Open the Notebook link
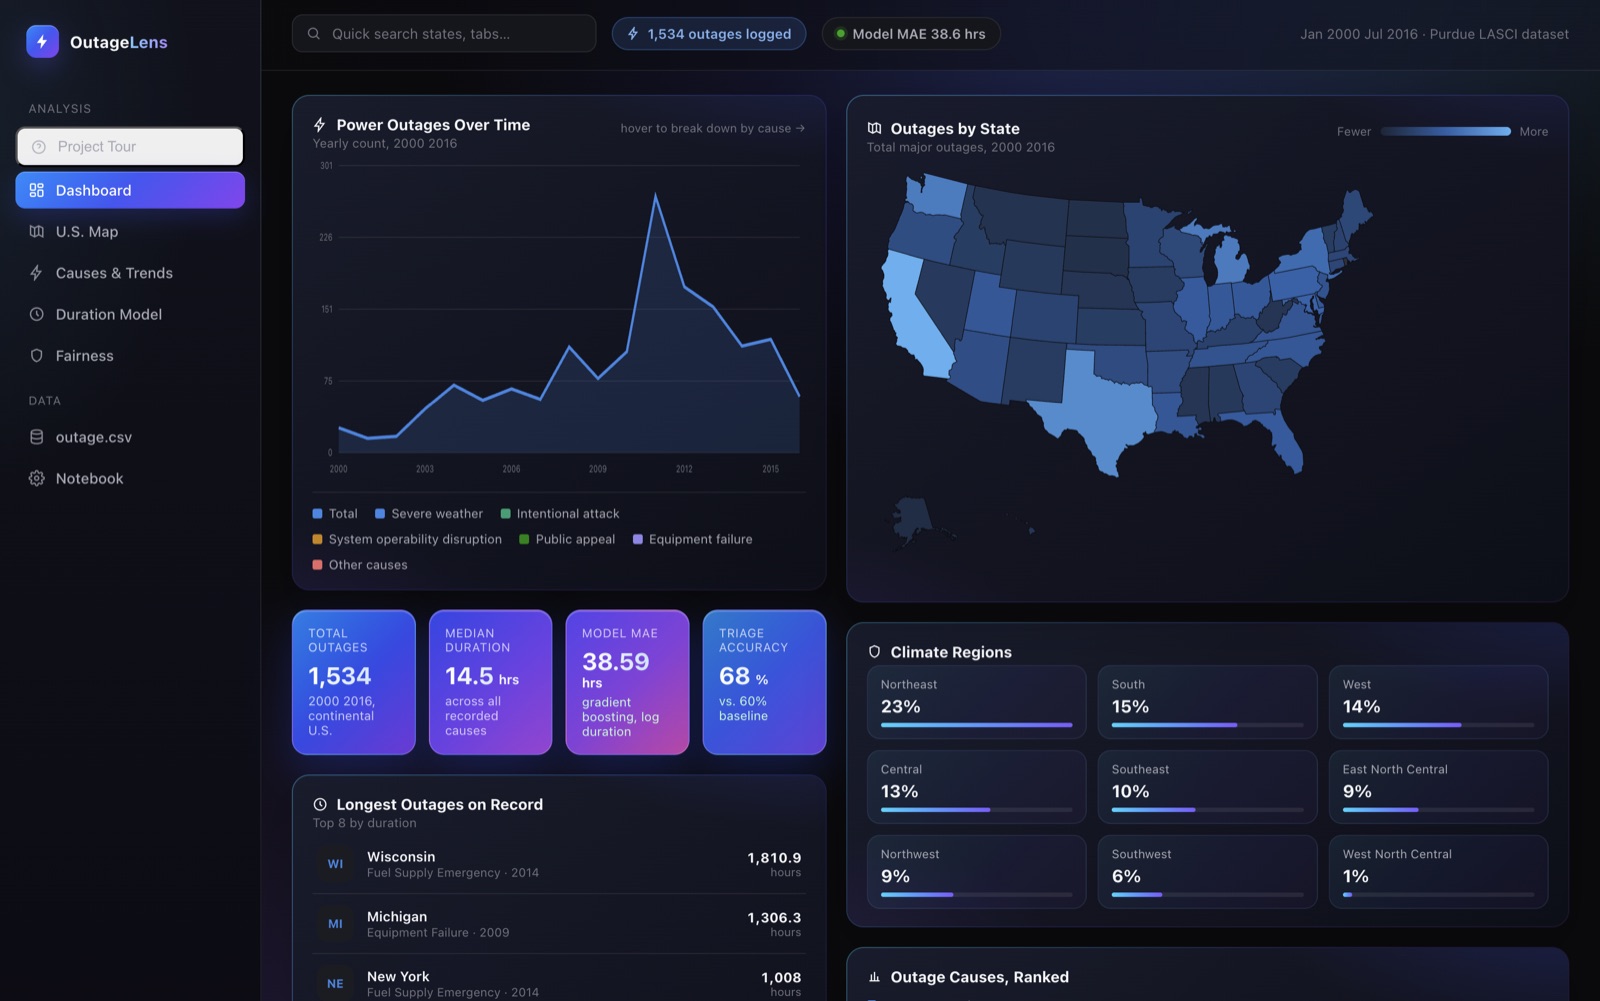Viewport: 1600px width, 1001px height. (x=130, y=479)
